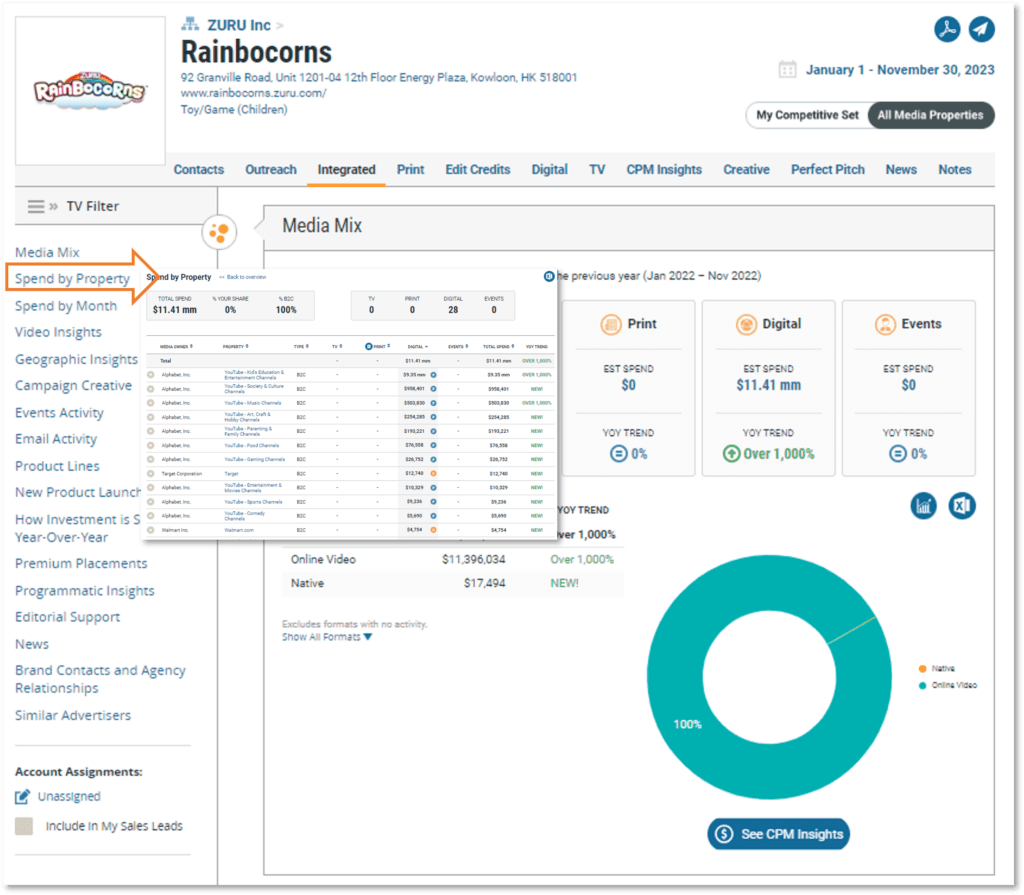Open Premium Placements in sidebar
Viewport: 1024px width, 895px height.
(x=81, y=563)
